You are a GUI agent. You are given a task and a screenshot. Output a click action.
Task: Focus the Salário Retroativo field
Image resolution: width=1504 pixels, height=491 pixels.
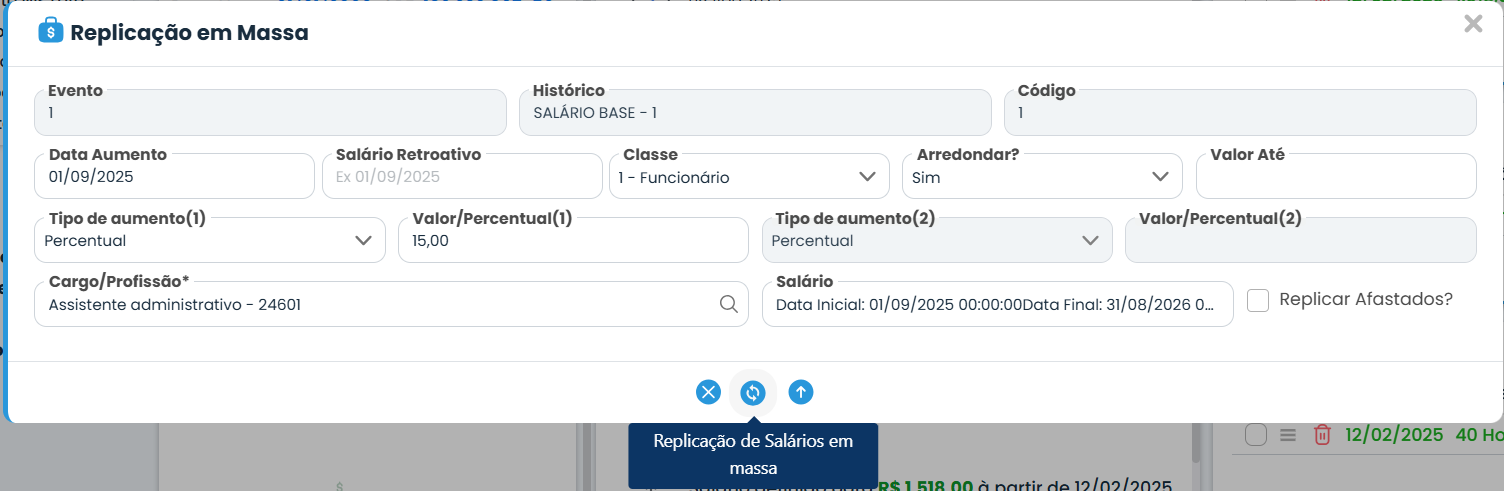tap(462, 177)
